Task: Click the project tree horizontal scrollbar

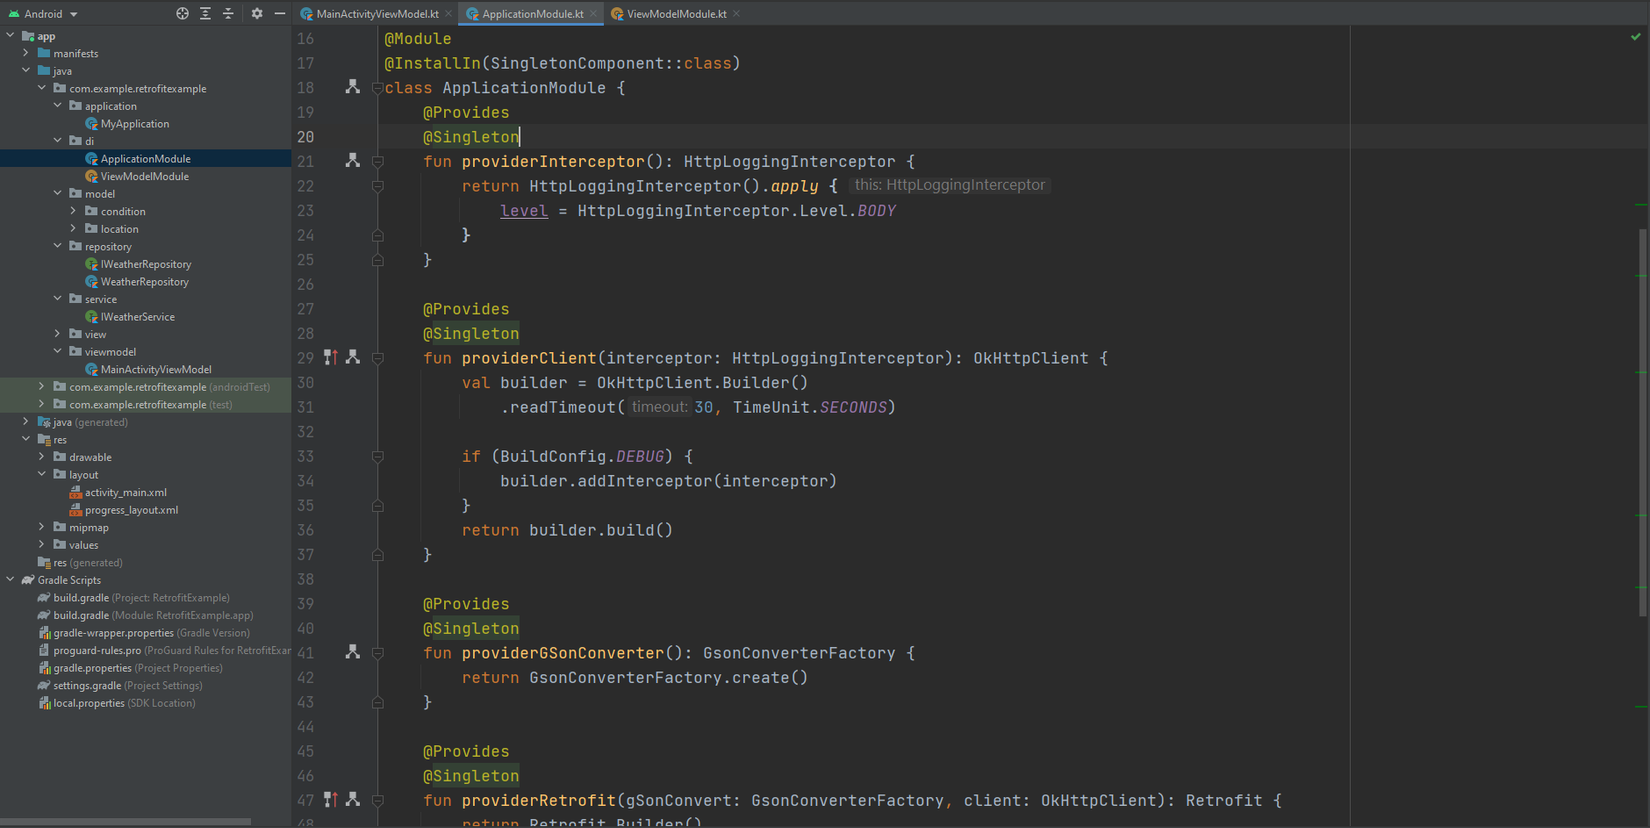Action: tap(125, 822)
